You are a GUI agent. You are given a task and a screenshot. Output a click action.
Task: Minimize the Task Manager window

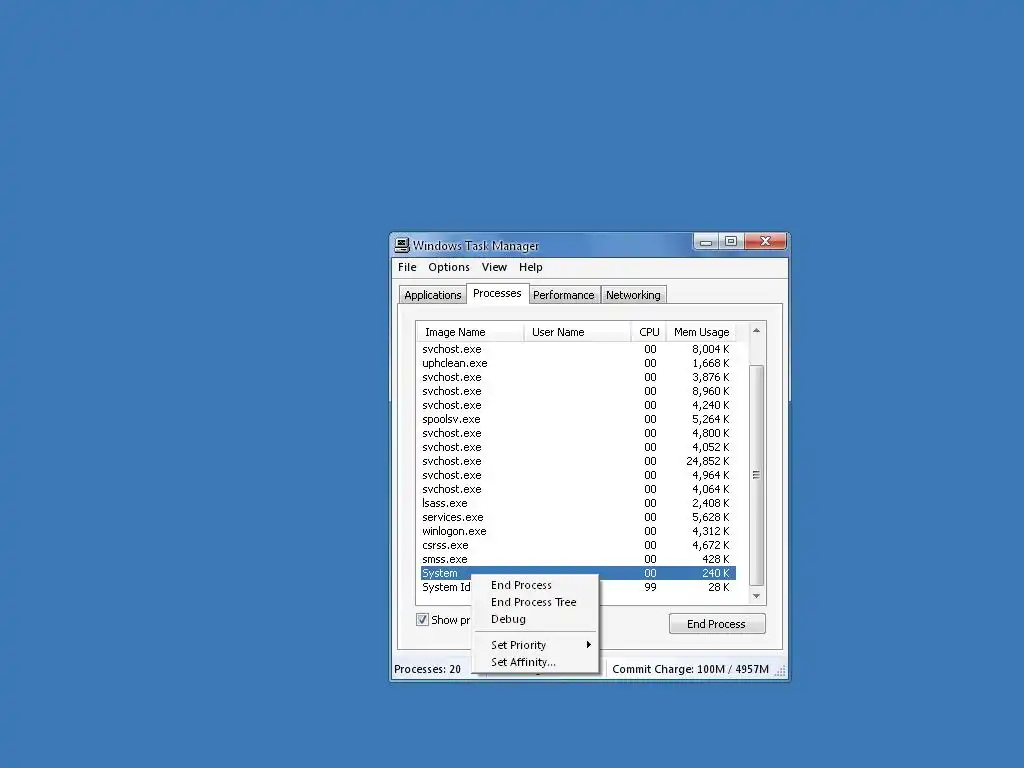[x=706, y=242]
